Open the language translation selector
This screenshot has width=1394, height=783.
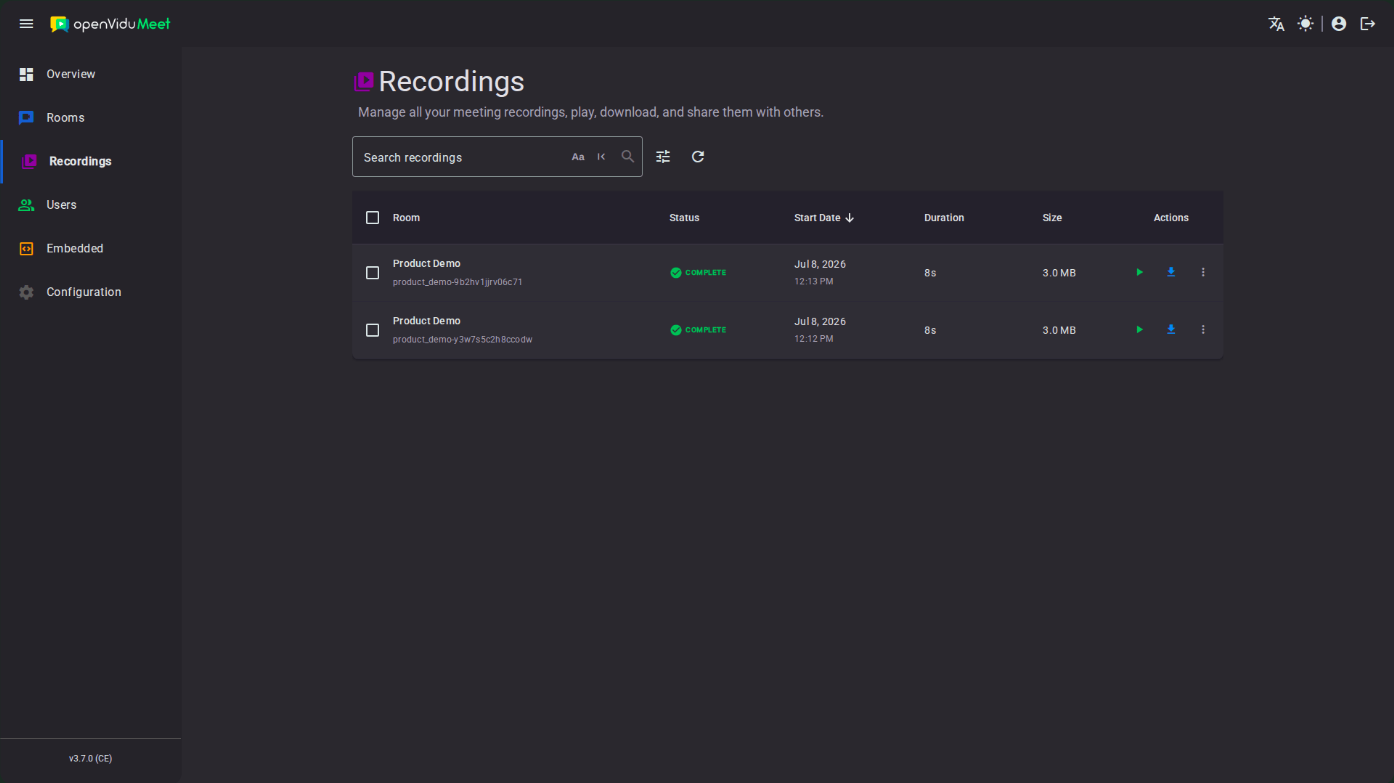(x=1276, y=24)
